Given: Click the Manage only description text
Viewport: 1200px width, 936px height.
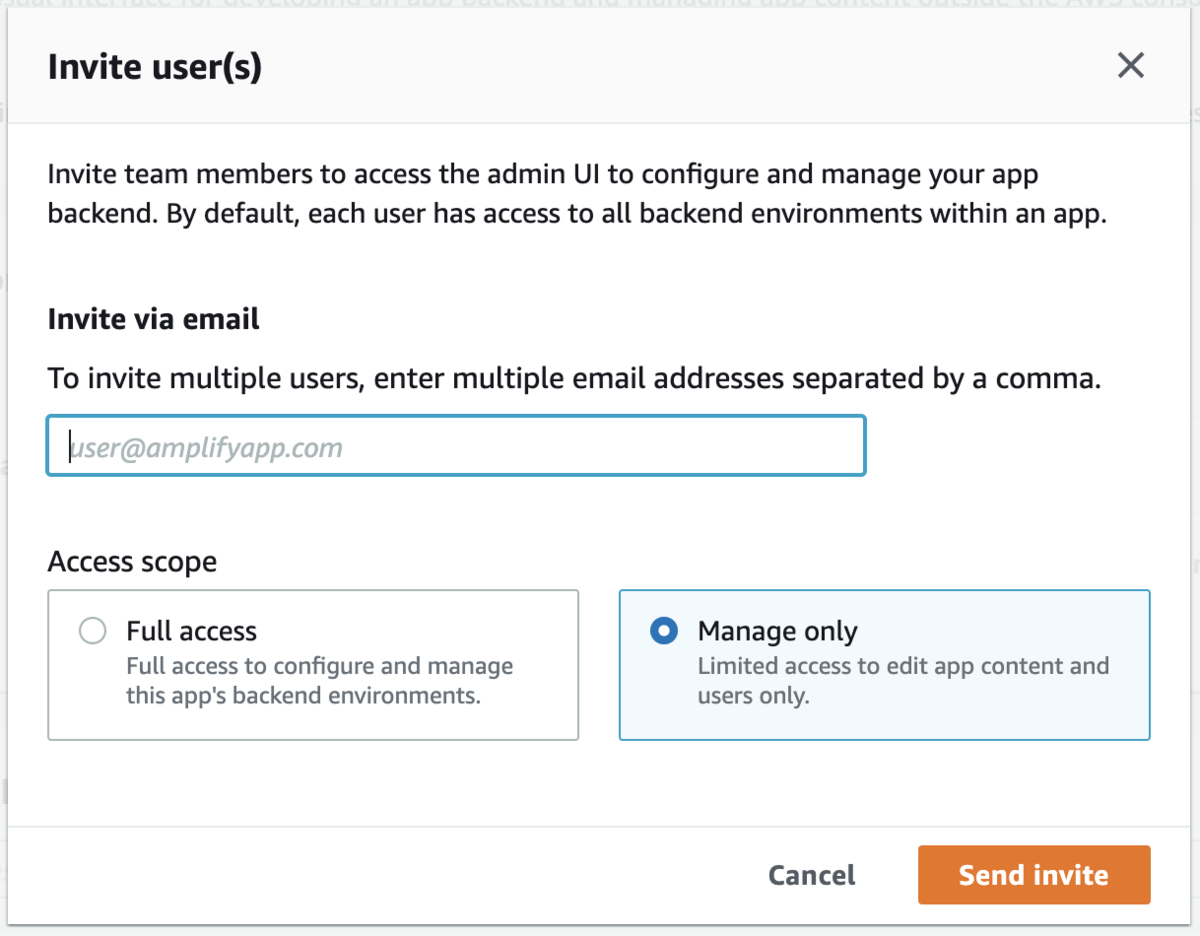Looking at the screenshot, I should [902, 680].
